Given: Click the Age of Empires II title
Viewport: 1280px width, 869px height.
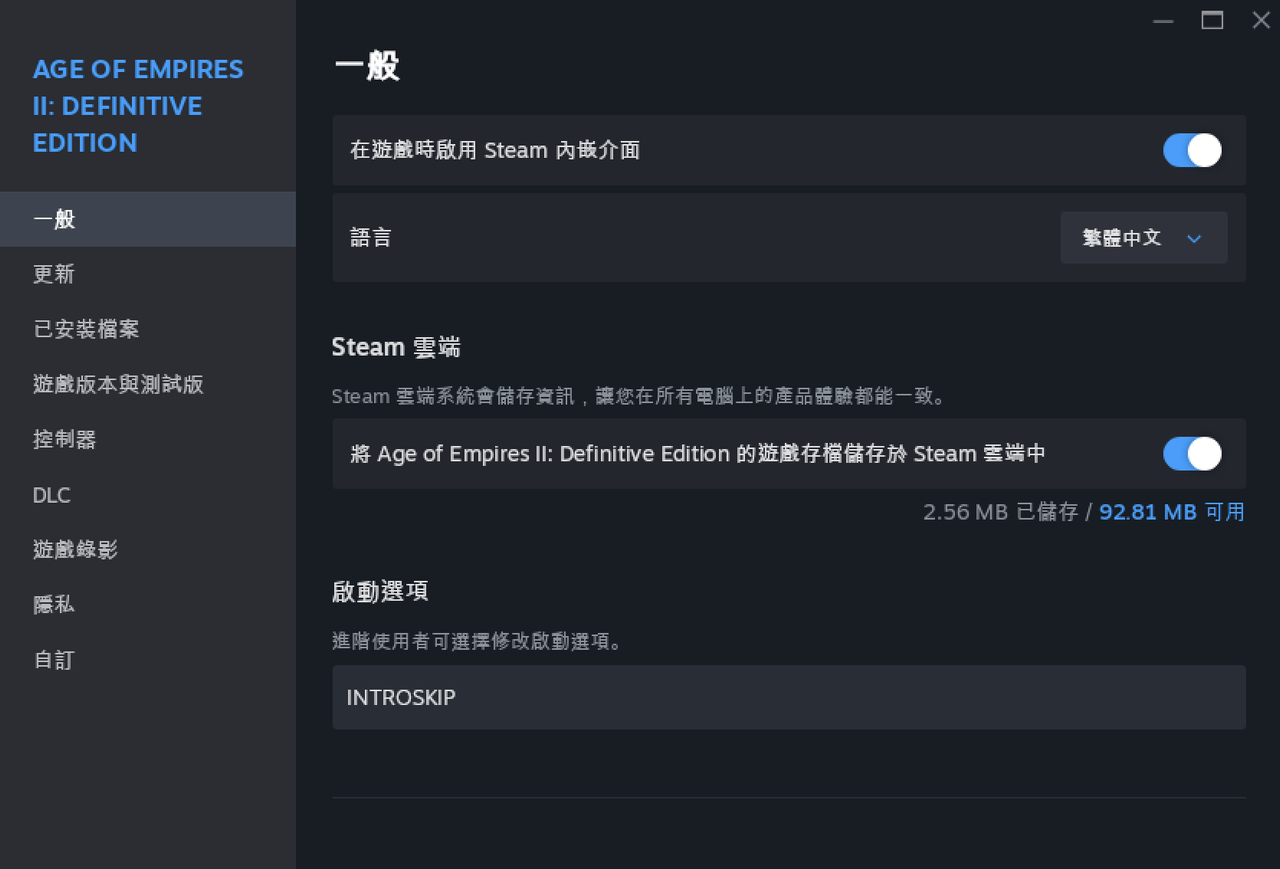Looking at the screenshot, I should point(138,106).
